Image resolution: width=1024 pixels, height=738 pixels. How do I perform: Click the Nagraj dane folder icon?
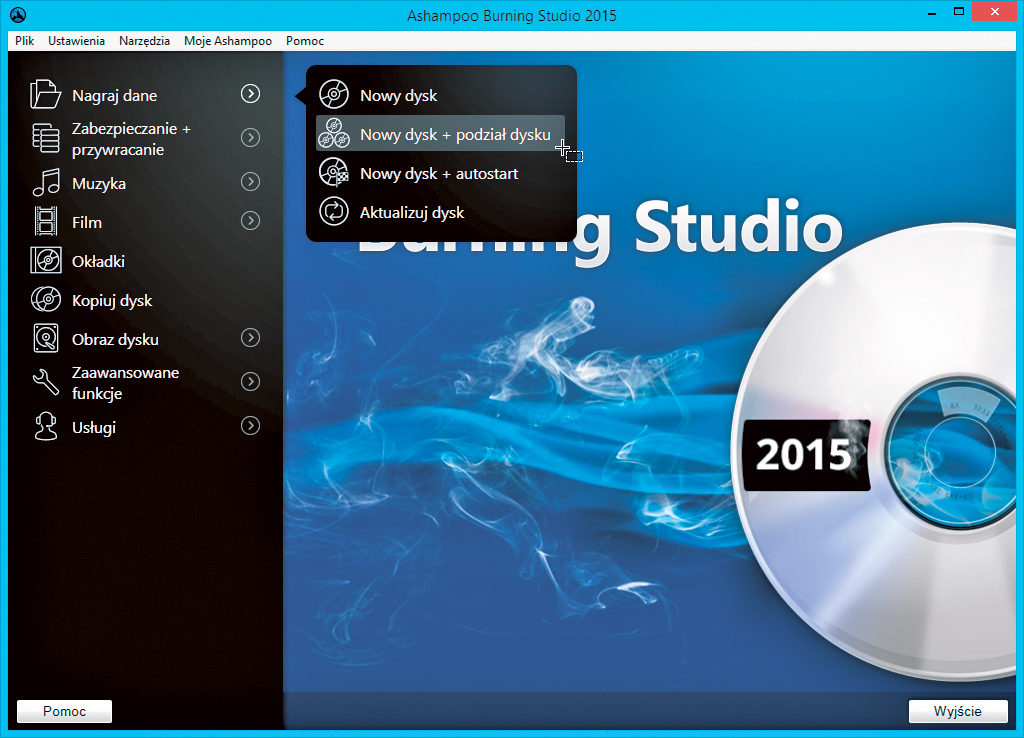(x=46, y=95)
